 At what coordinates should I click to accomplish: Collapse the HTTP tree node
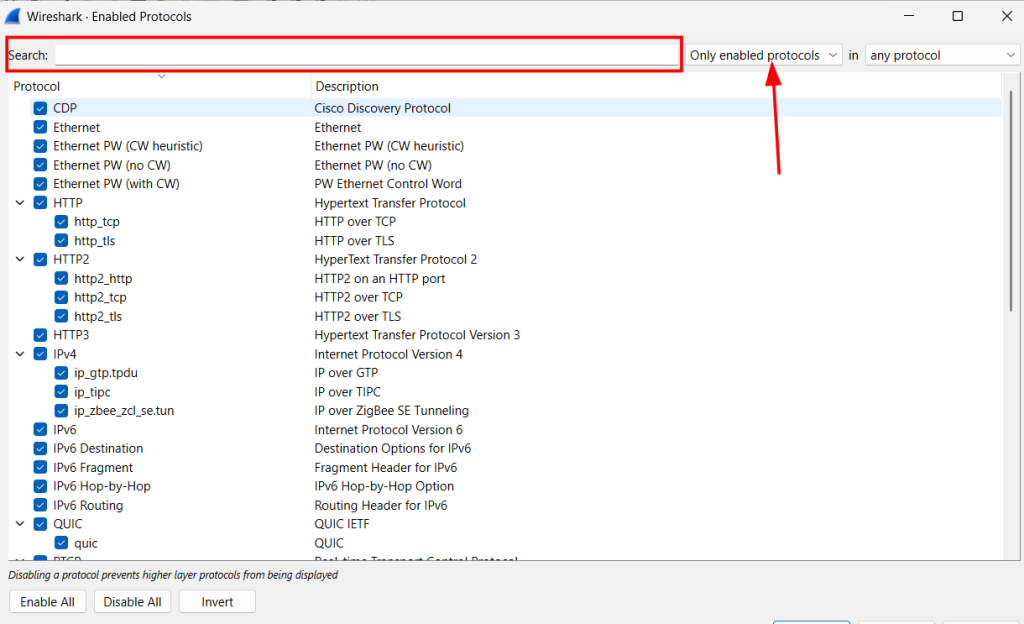click(x=20, y=203)
